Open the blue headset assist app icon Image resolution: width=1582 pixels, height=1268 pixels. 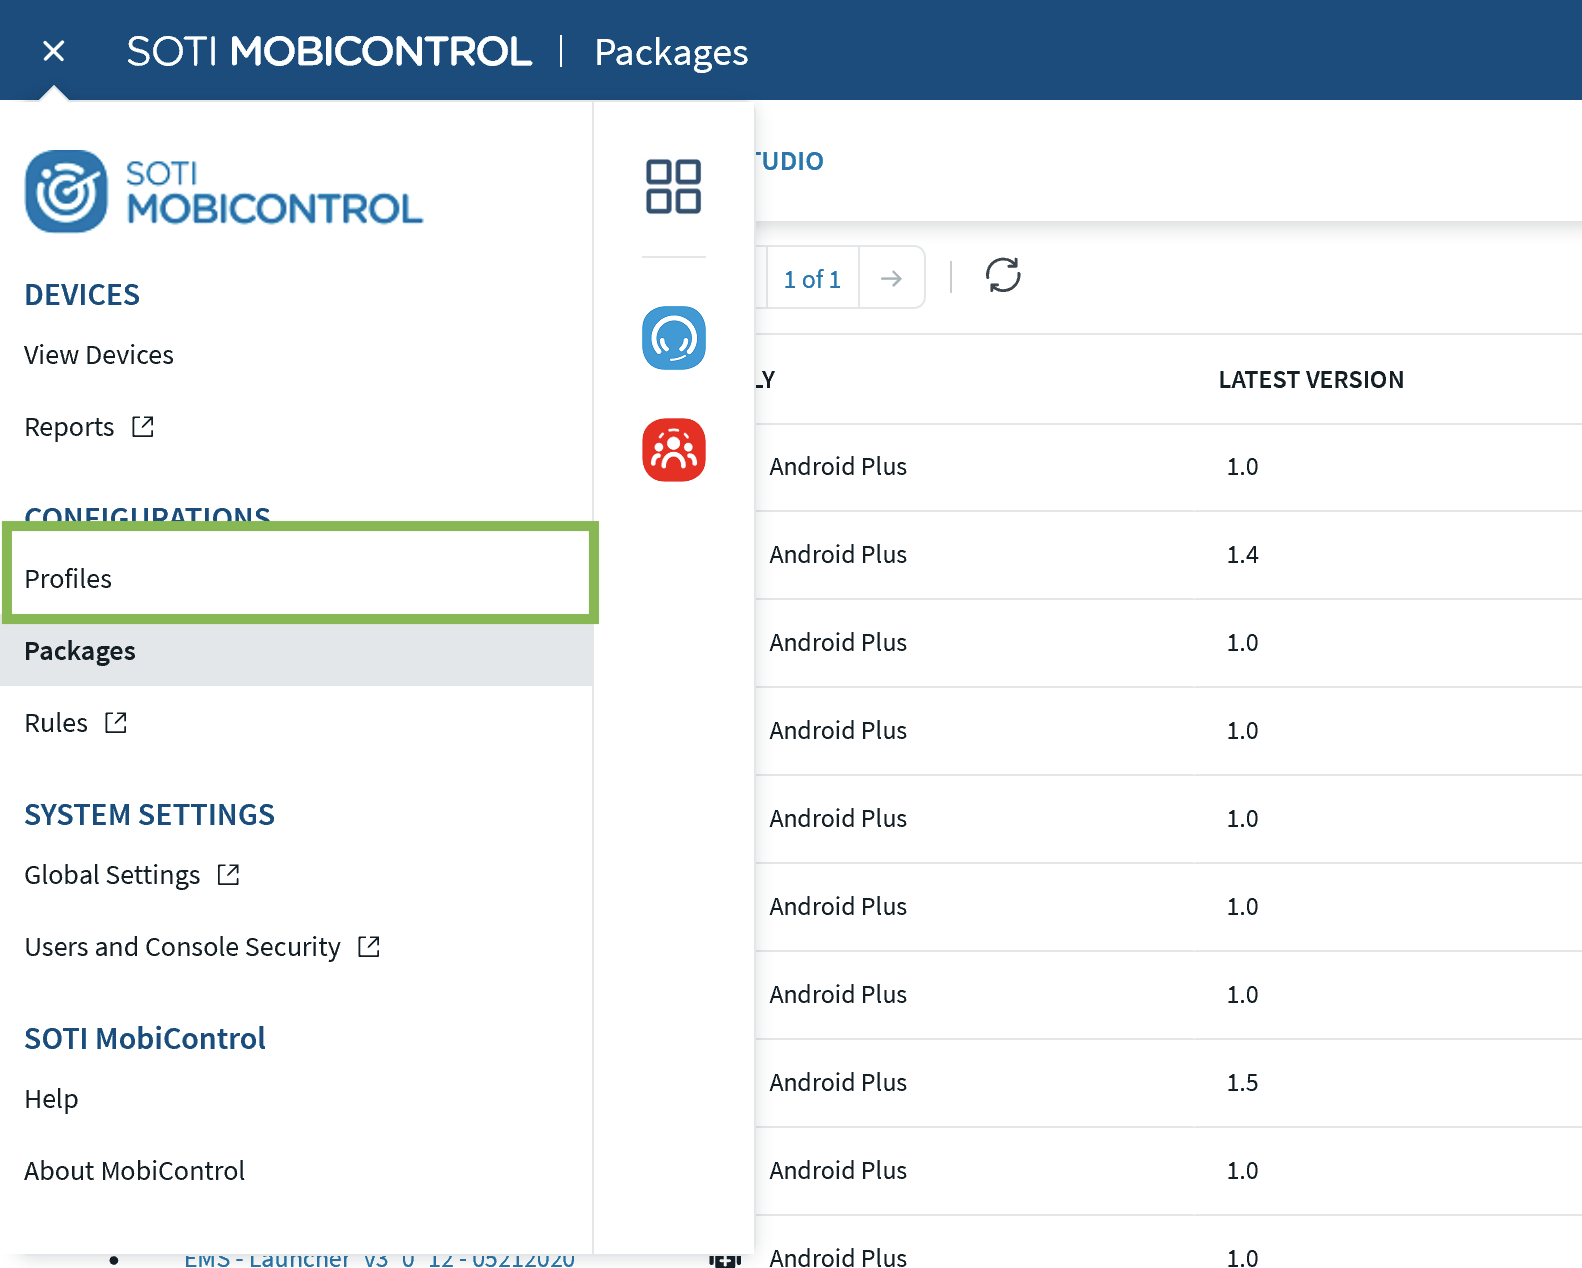pos(674,338)
